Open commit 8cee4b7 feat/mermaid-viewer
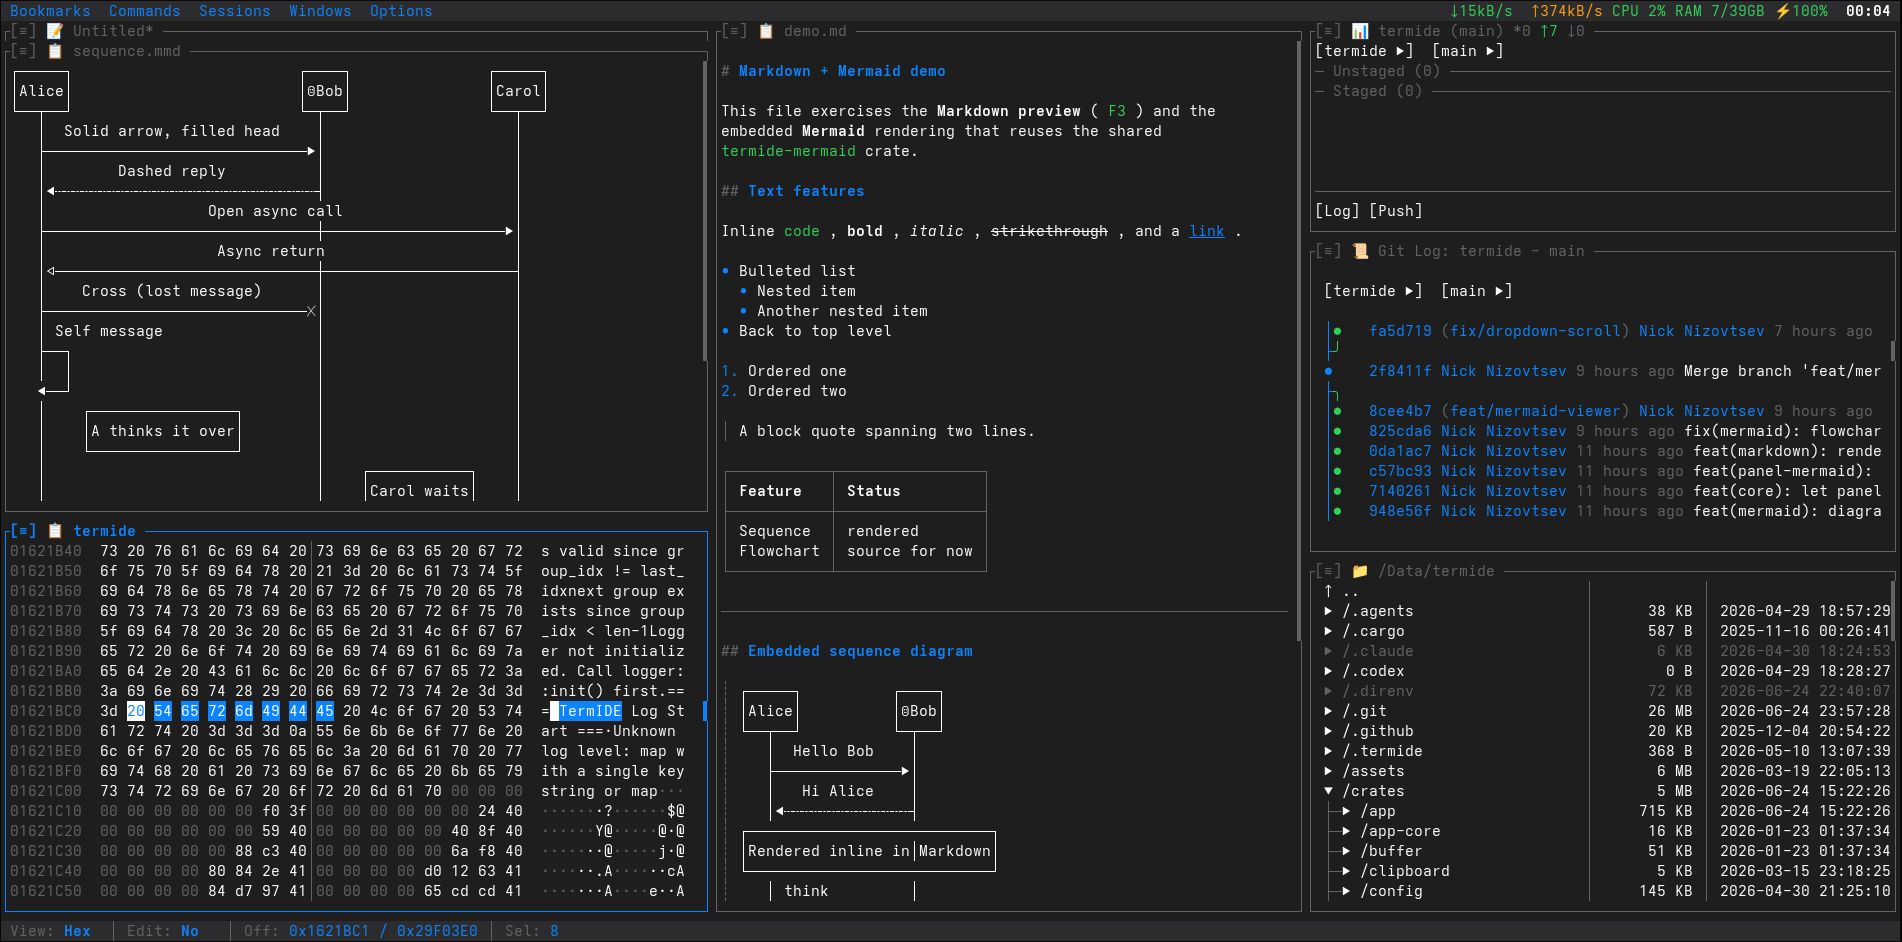Screen dimensions: 1902x942 point(1400,411)
